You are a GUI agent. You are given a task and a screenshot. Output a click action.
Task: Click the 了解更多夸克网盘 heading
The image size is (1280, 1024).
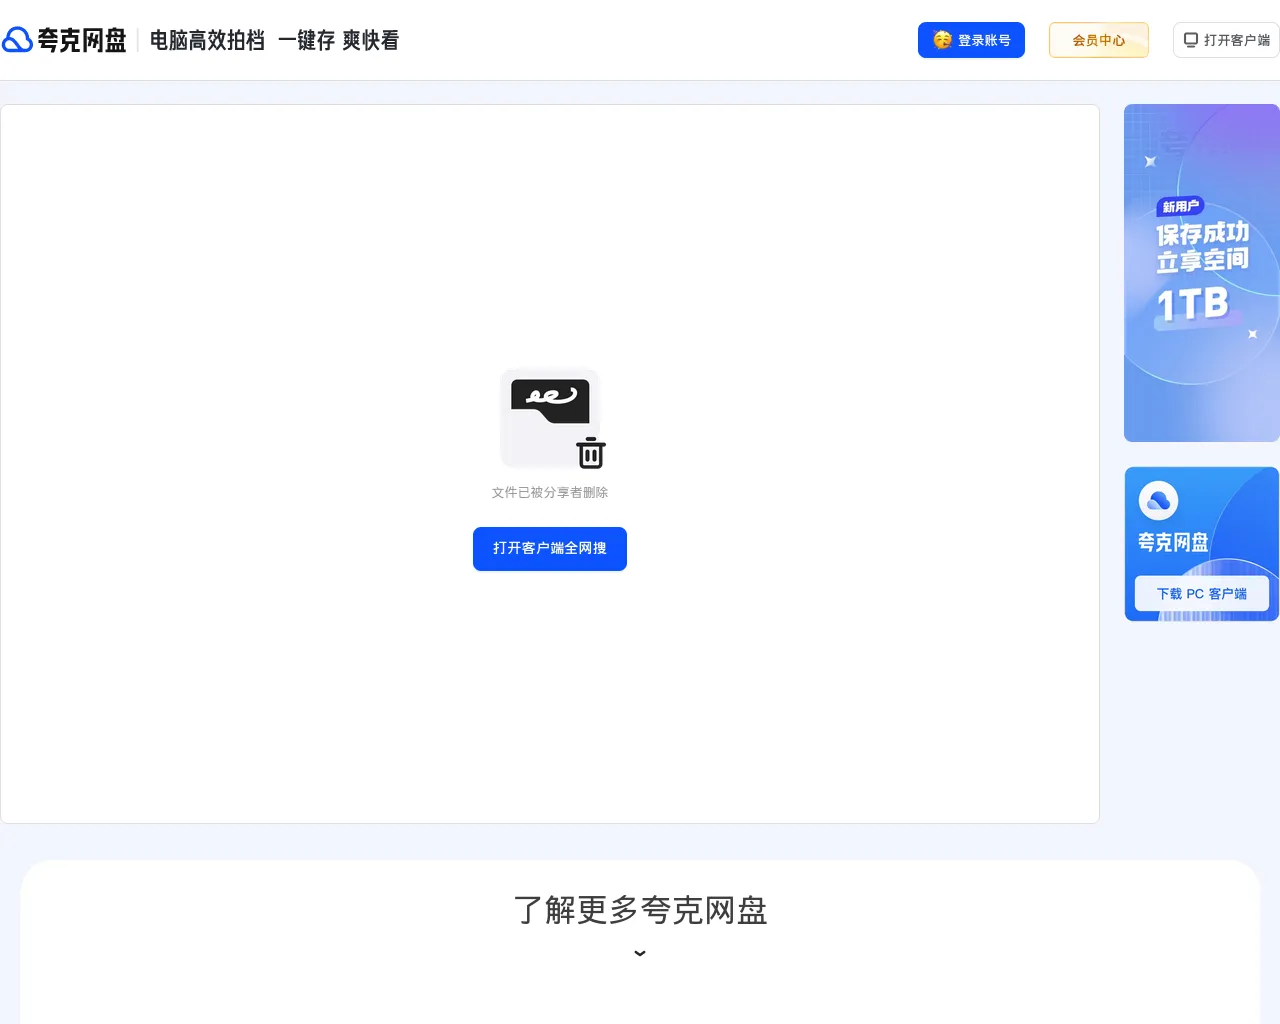640,910
